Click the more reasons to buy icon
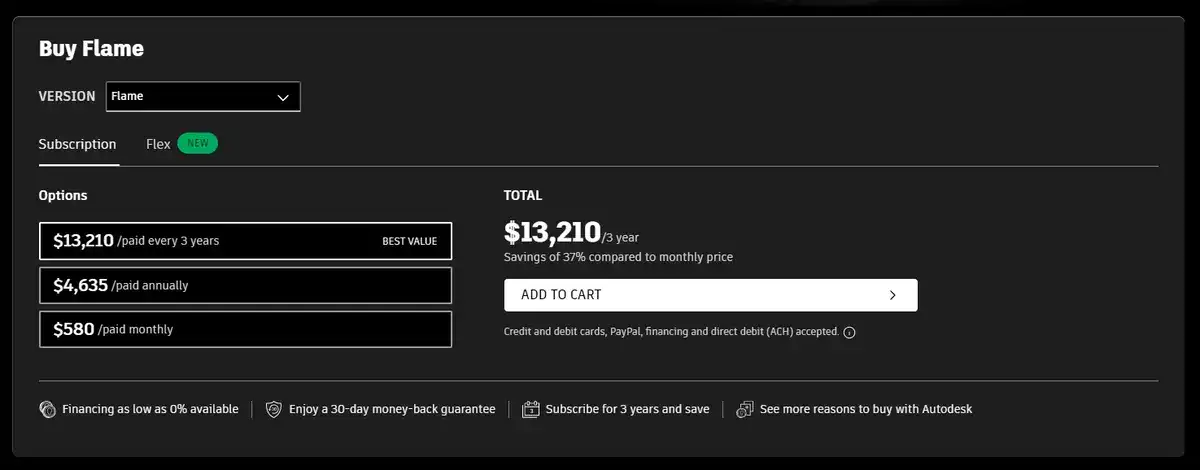This screenshot has height=470, width=1200. (745, 409)
